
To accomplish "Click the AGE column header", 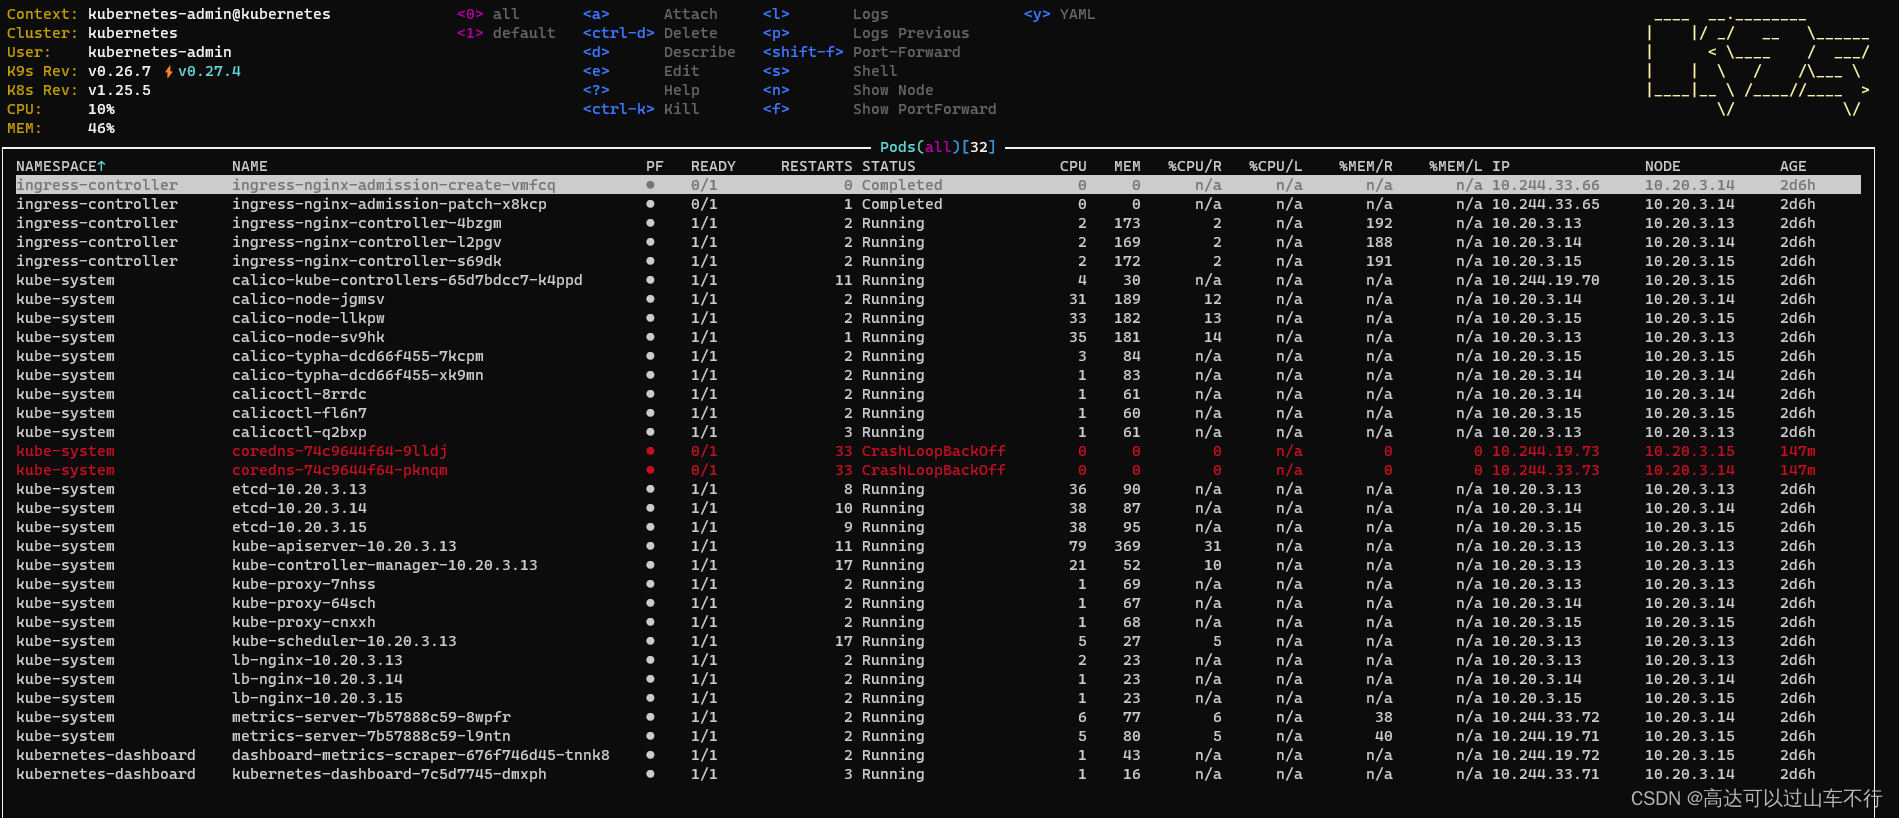I will coord(1793,166).
